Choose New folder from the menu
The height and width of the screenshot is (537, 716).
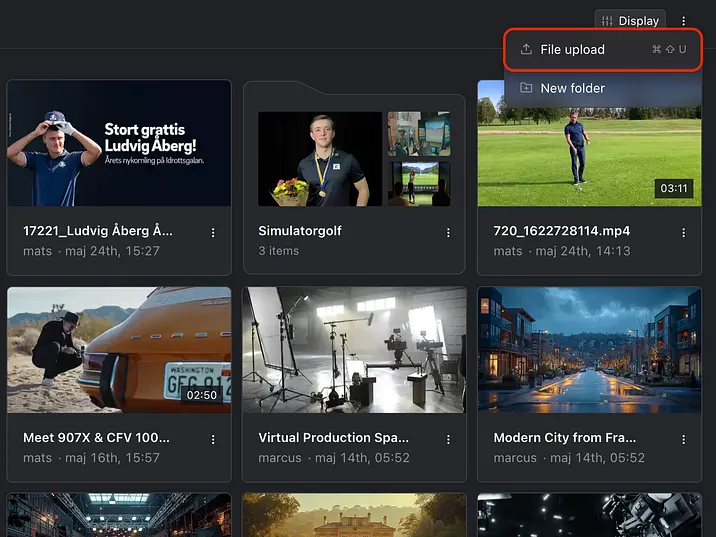[572, 88]
